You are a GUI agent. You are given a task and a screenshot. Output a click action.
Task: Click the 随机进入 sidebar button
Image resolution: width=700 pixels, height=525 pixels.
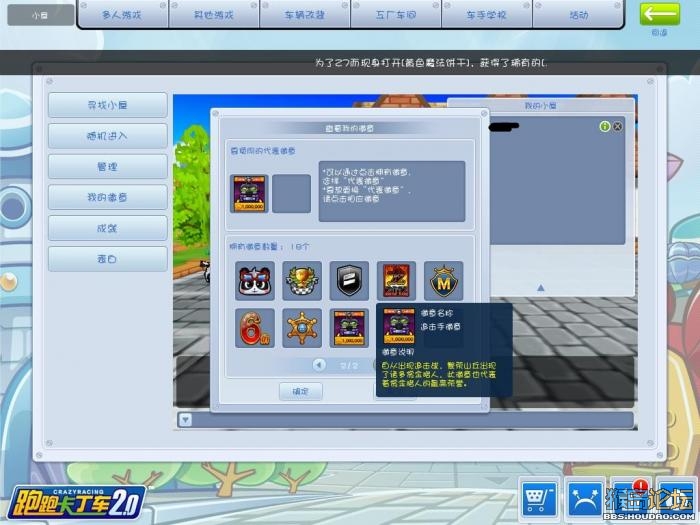click(x=108, y=136)
